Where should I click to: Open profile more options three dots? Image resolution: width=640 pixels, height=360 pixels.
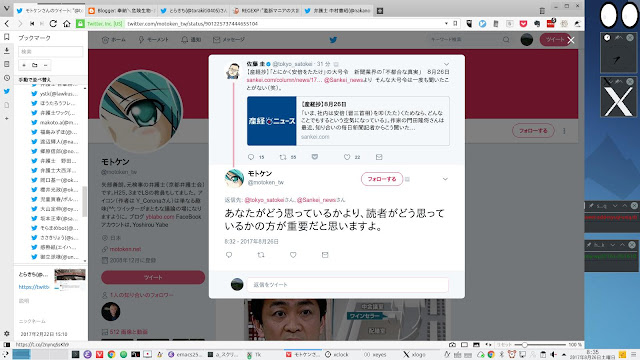click(x=564, y=131)
